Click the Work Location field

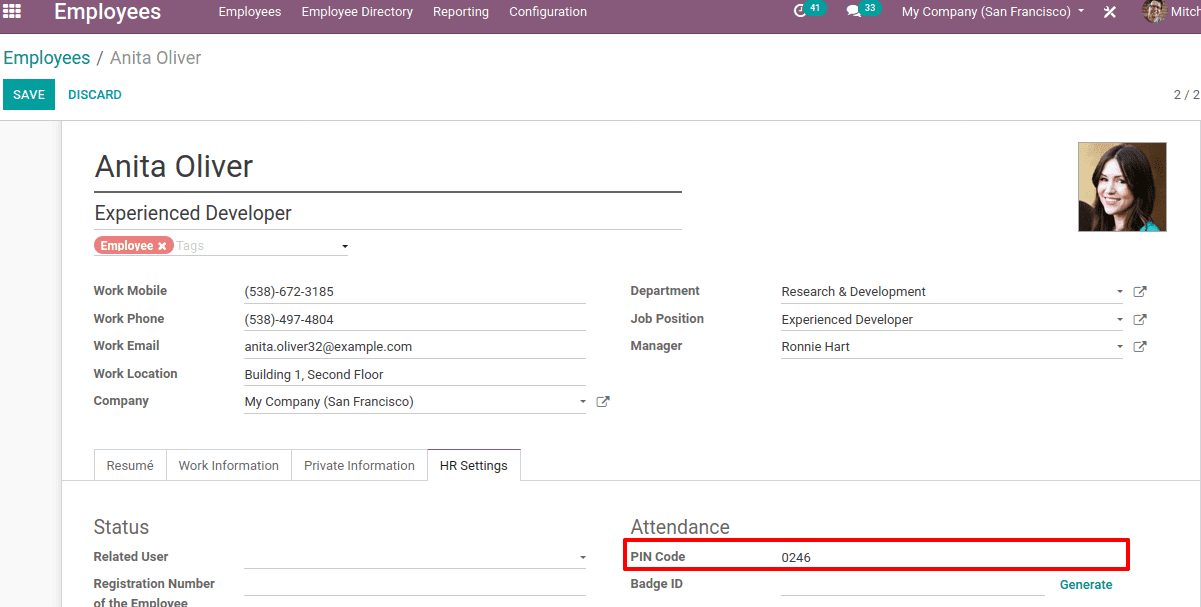(415, 375)
